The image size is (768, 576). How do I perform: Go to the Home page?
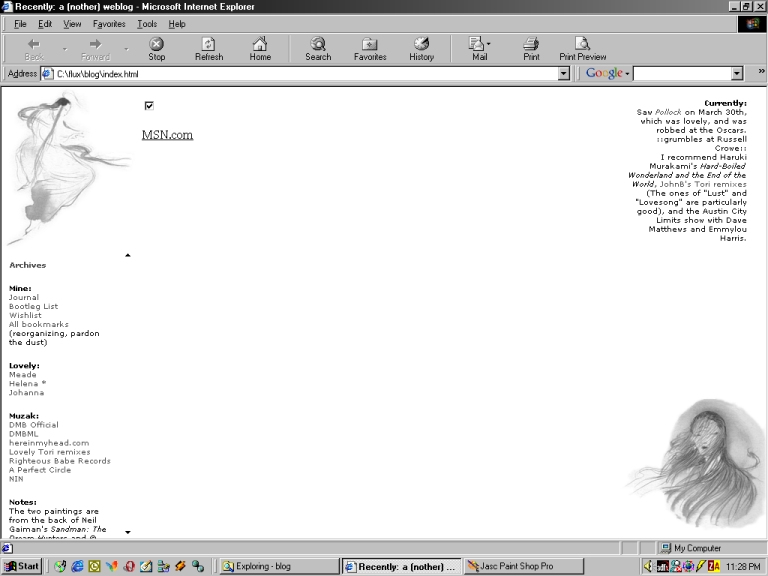click(x=260, y=49)
